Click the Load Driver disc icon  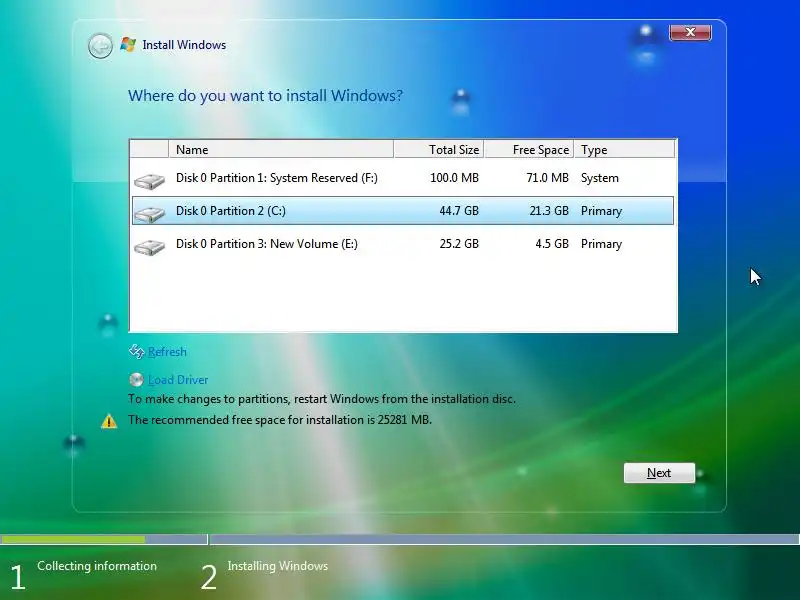point(136,380)
